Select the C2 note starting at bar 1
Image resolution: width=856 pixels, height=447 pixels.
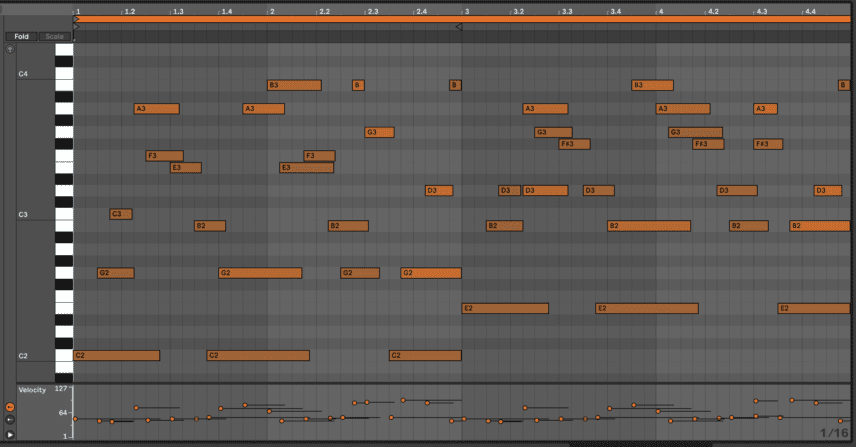[x=117, y=355]
